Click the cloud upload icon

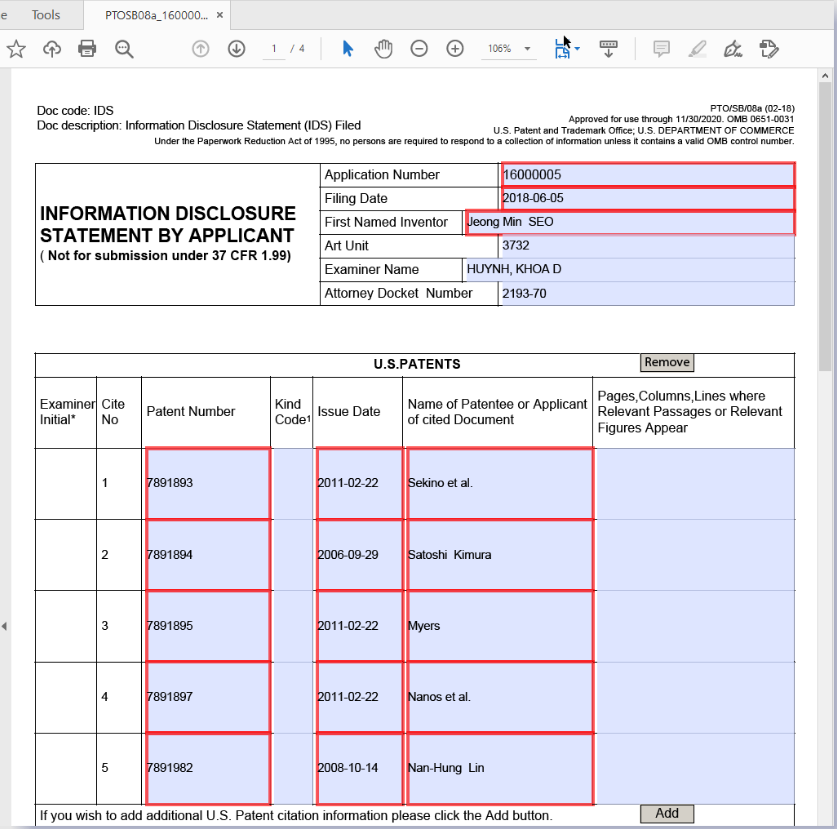[52, 49]
